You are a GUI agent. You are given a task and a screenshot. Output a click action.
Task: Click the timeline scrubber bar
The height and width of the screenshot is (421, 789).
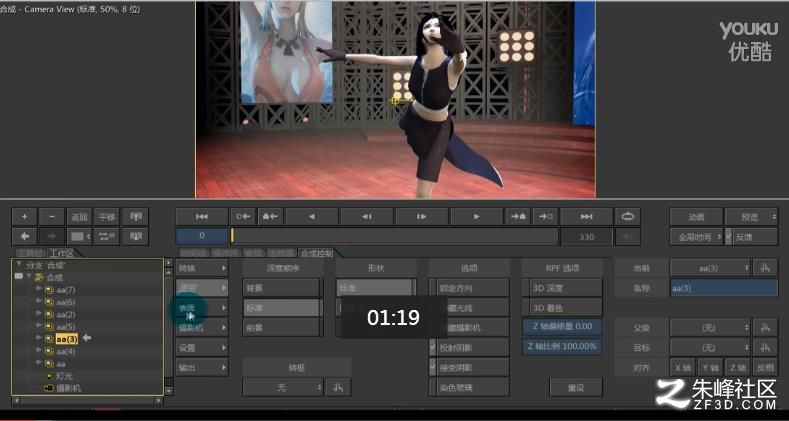394,236
